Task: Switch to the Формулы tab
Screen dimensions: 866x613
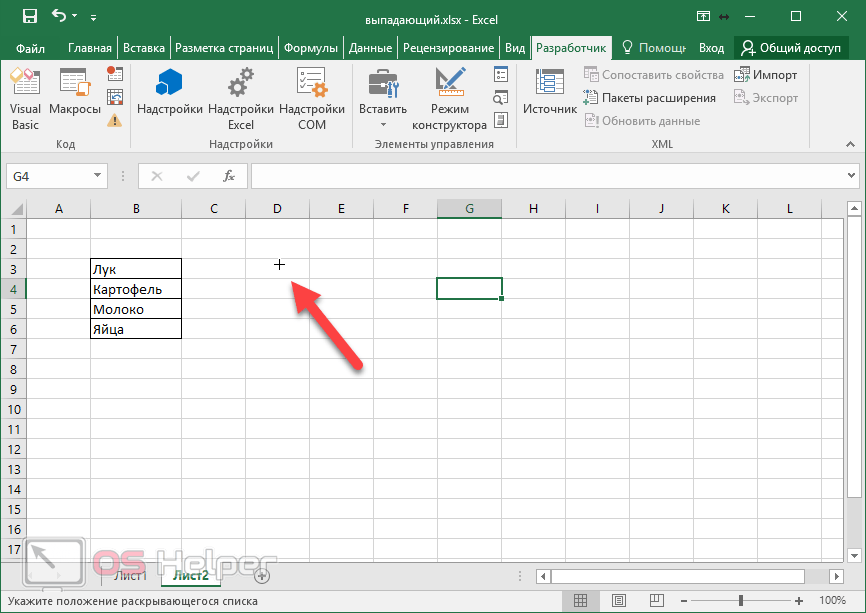Action: (310, 48)
